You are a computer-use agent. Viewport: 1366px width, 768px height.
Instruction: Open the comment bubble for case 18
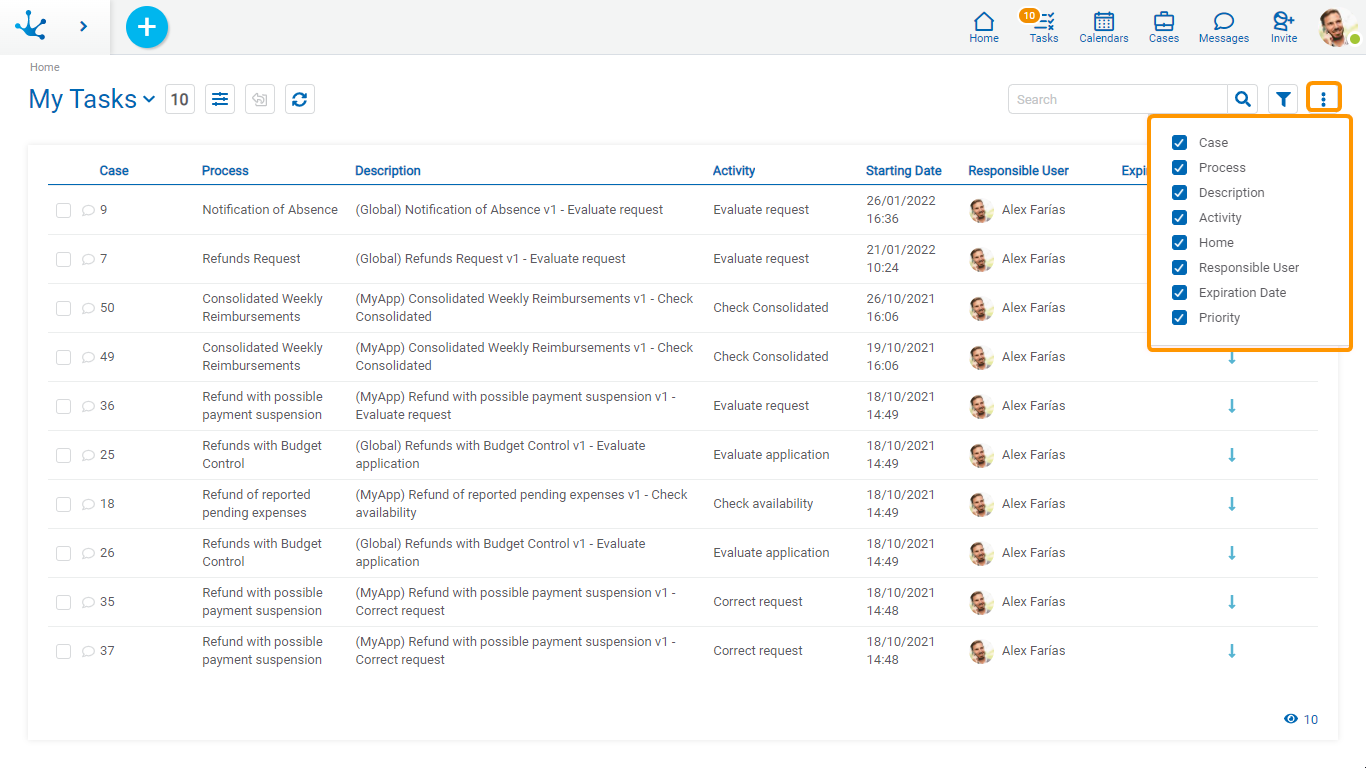(88, 504)
